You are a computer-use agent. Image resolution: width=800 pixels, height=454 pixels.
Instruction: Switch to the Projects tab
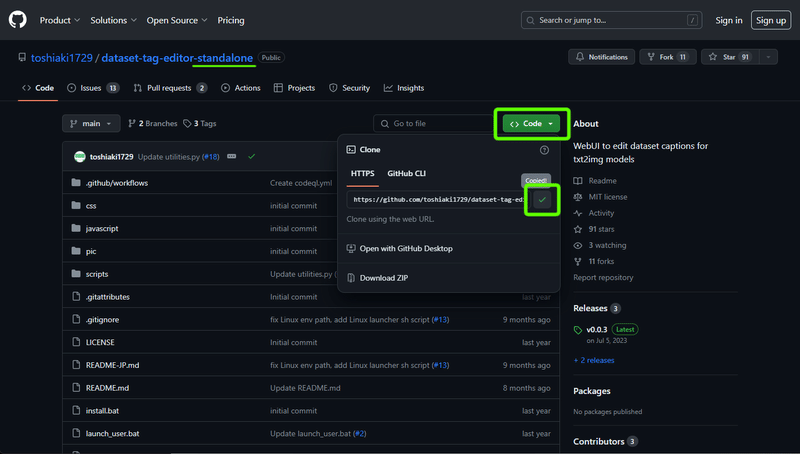click(294, 88)
